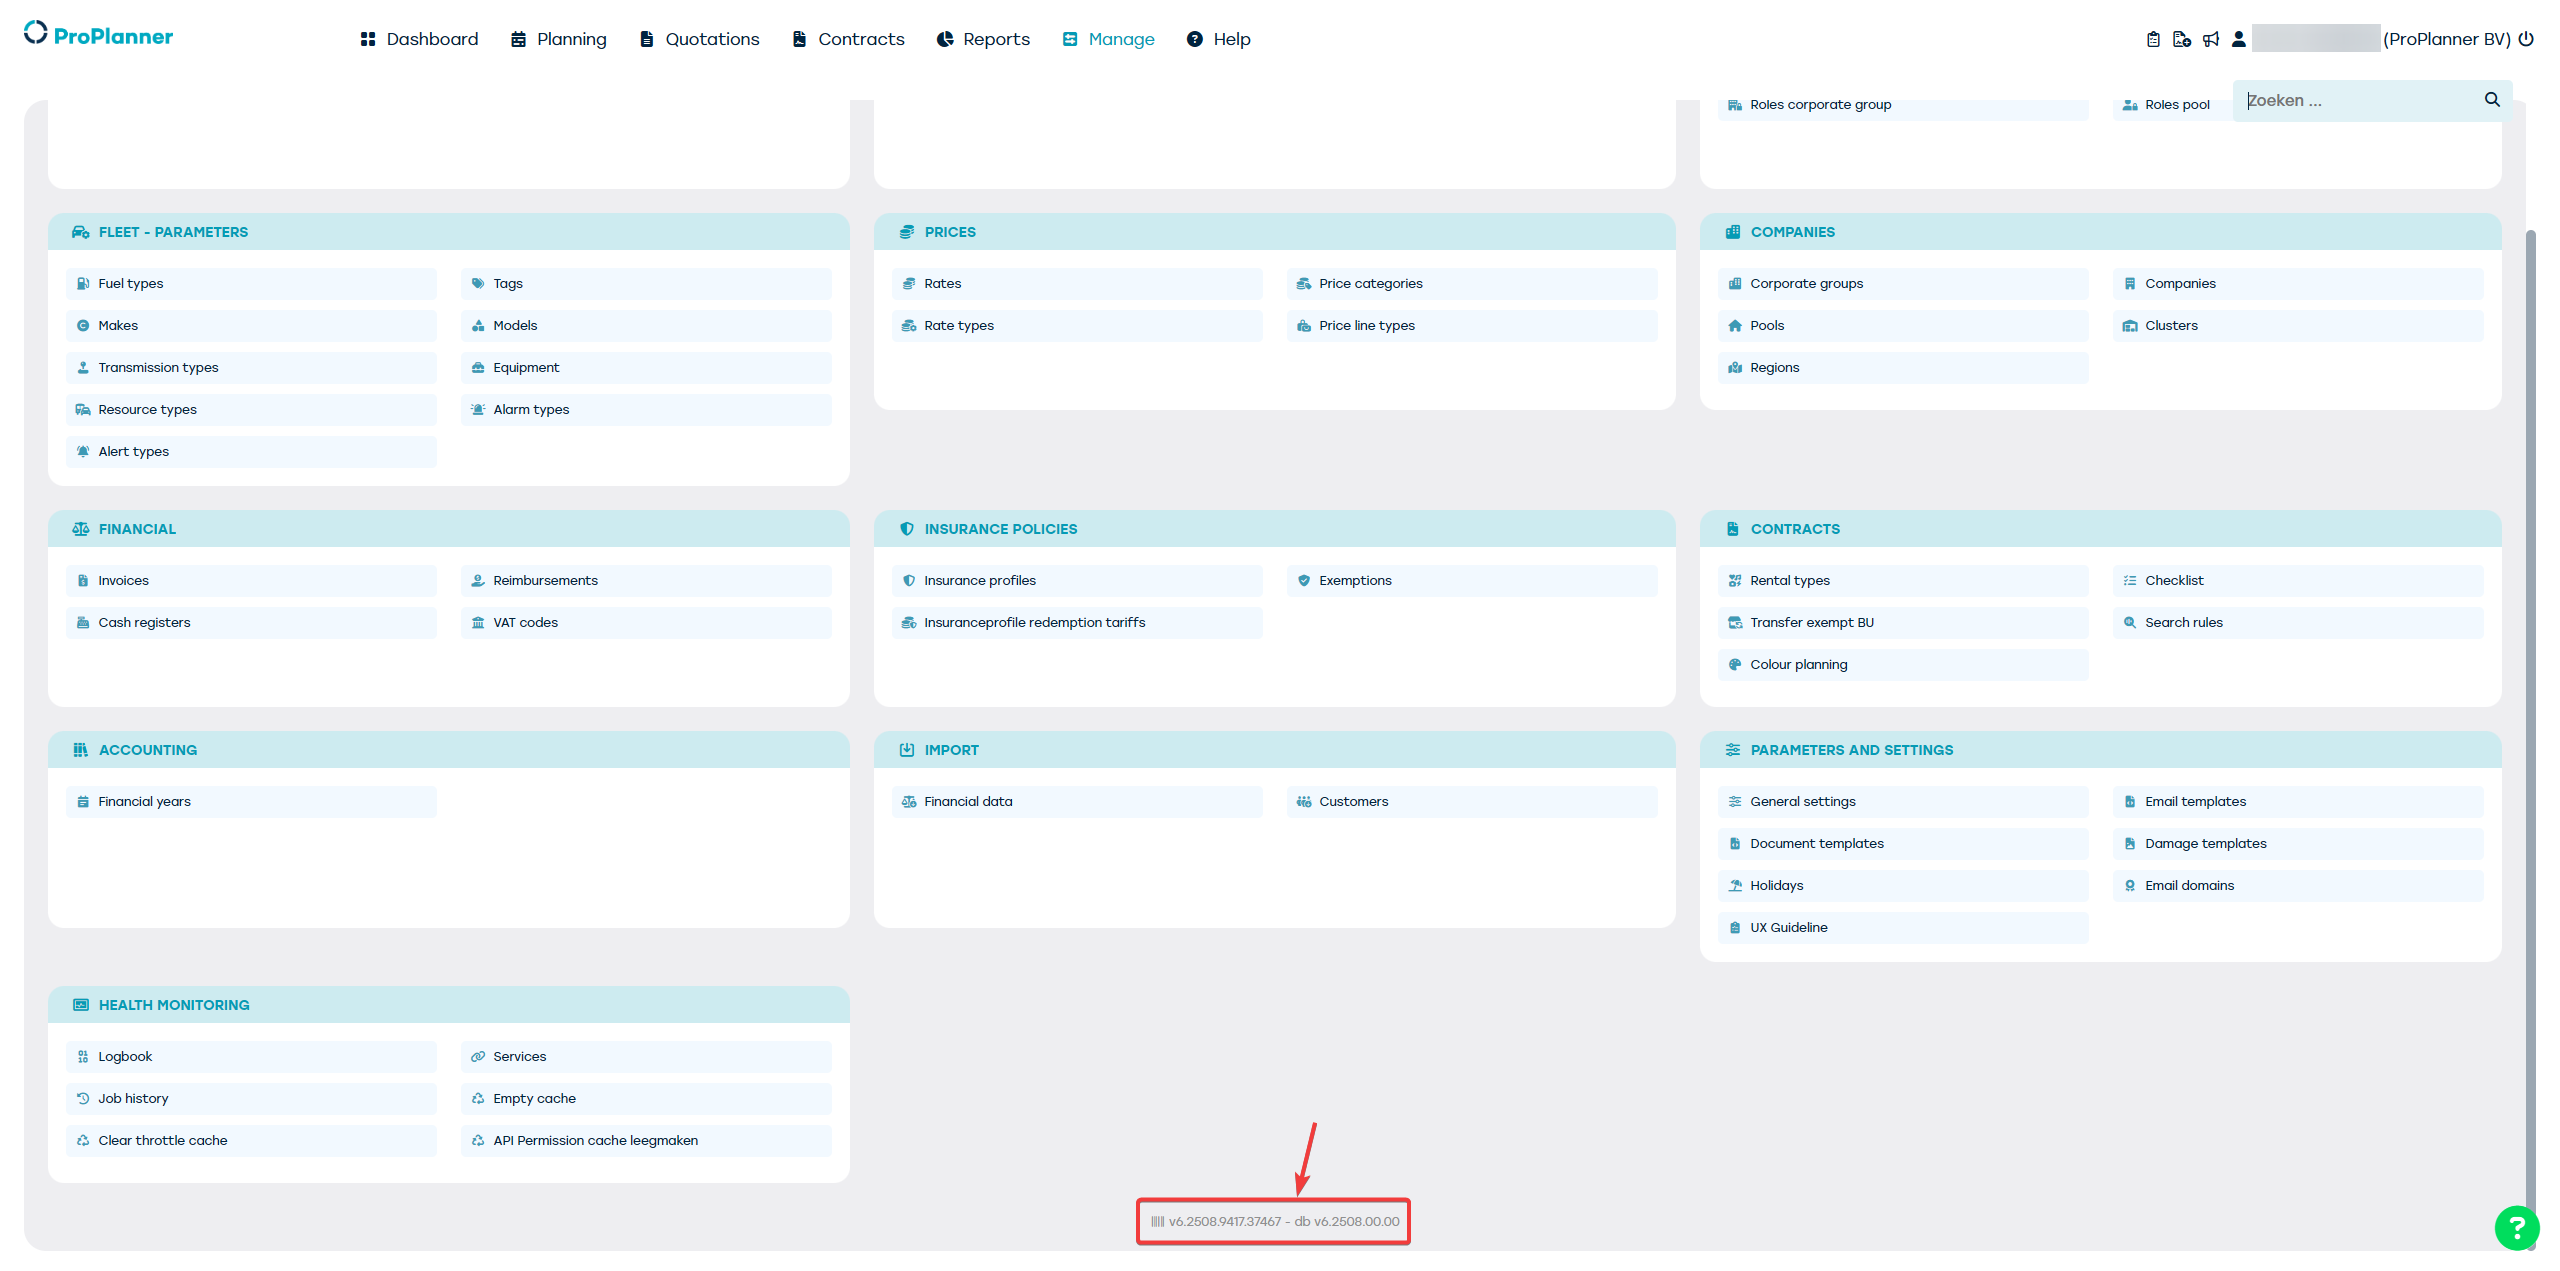Click the add document icon in header
The image size is (2560, 1271).
coord(2182,39)
